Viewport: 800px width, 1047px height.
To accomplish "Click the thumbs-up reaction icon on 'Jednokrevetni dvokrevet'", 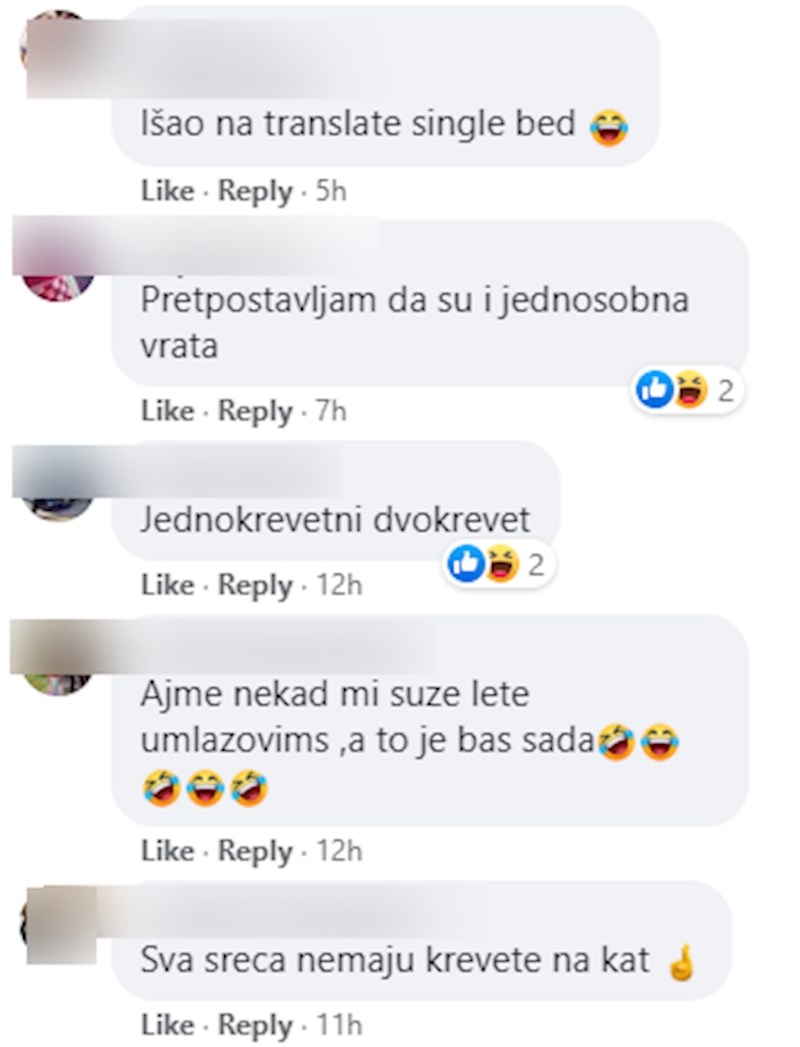I will click(466, 564).
